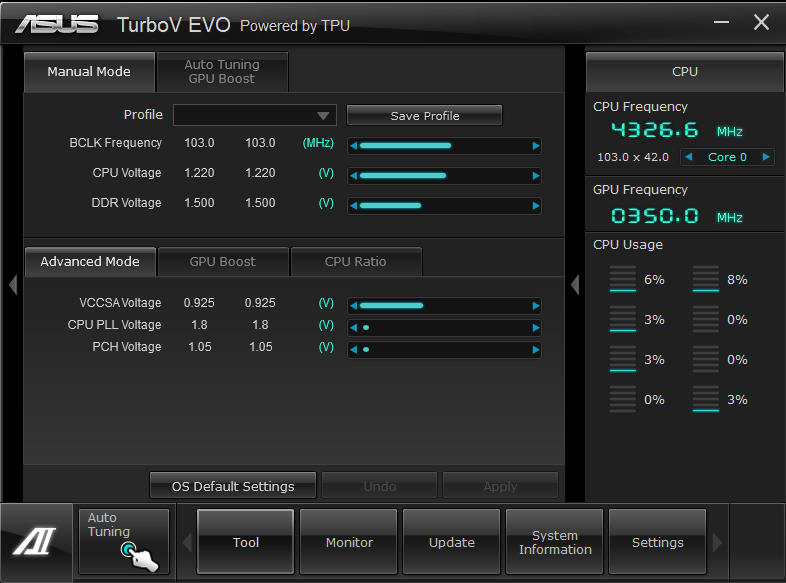Image resolution: width=786 pixels, height=583 pixels.
Task: Adjust the CPU Voltage slider
Action: tap(445, 175)
